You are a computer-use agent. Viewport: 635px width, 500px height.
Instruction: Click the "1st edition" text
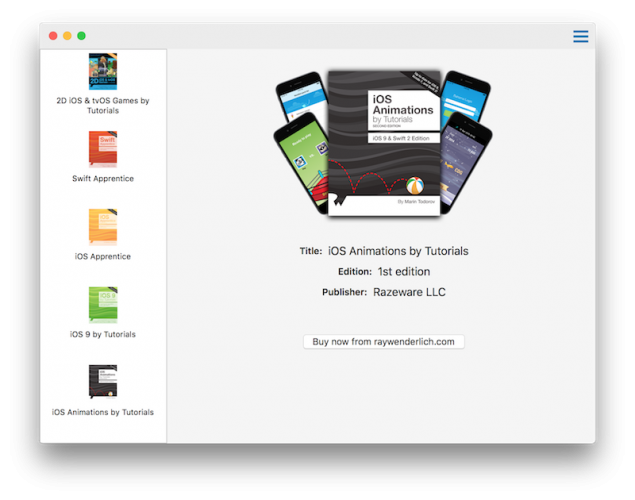tap(404, 272)
